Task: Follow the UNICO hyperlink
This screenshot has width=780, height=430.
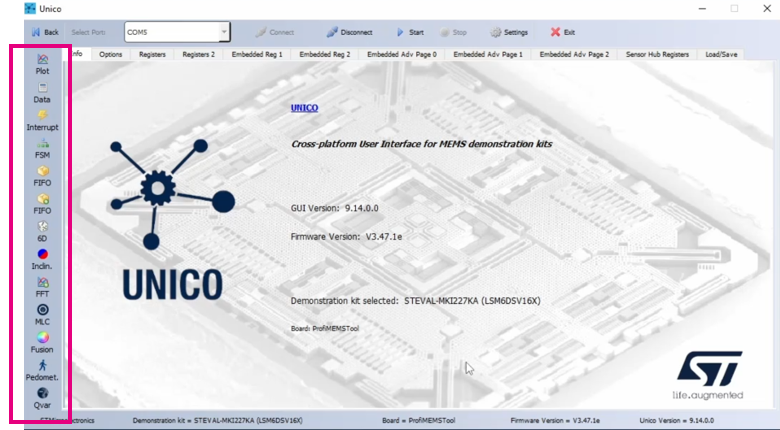Action: pyautogui.click(x=304, y=108)
